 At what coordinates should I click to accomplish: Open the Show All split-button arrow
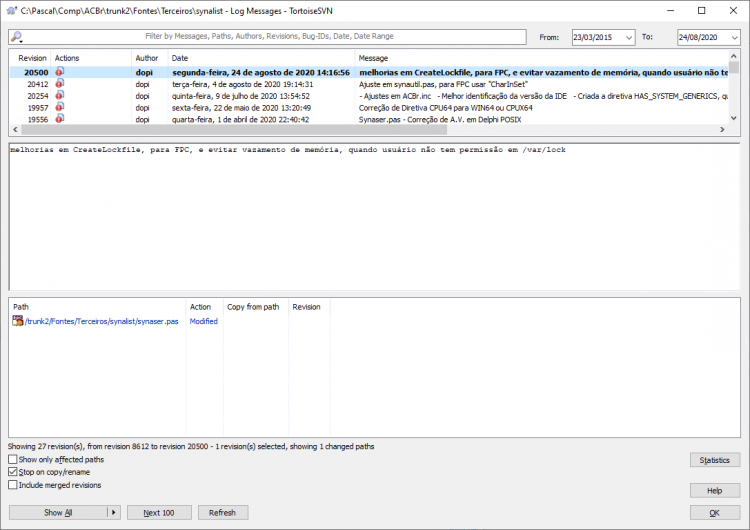(x=113, y=512)
